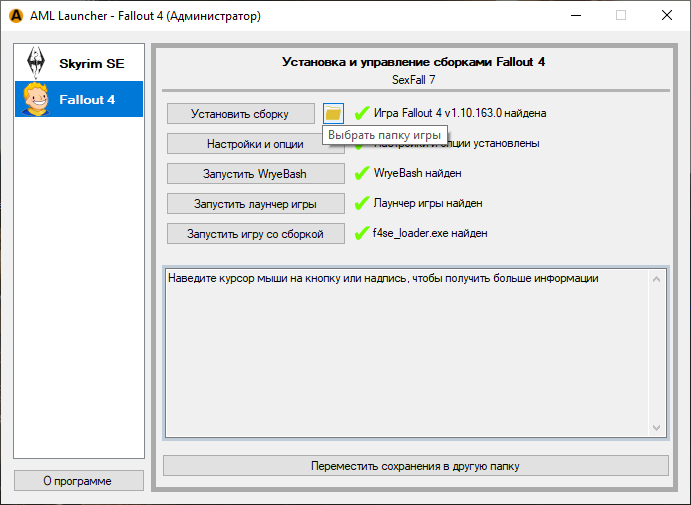This screenshot has width=691, height=505.
Task: Click the info box scrollbar up arrow
Action: point(657,277)
